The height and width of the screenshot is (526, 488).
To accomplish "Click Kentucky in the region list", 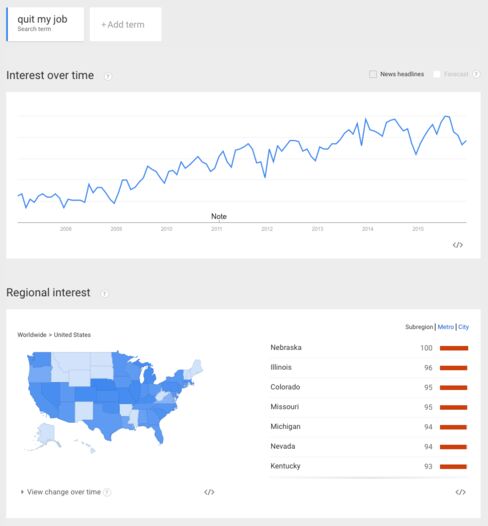I will point(285,466).
